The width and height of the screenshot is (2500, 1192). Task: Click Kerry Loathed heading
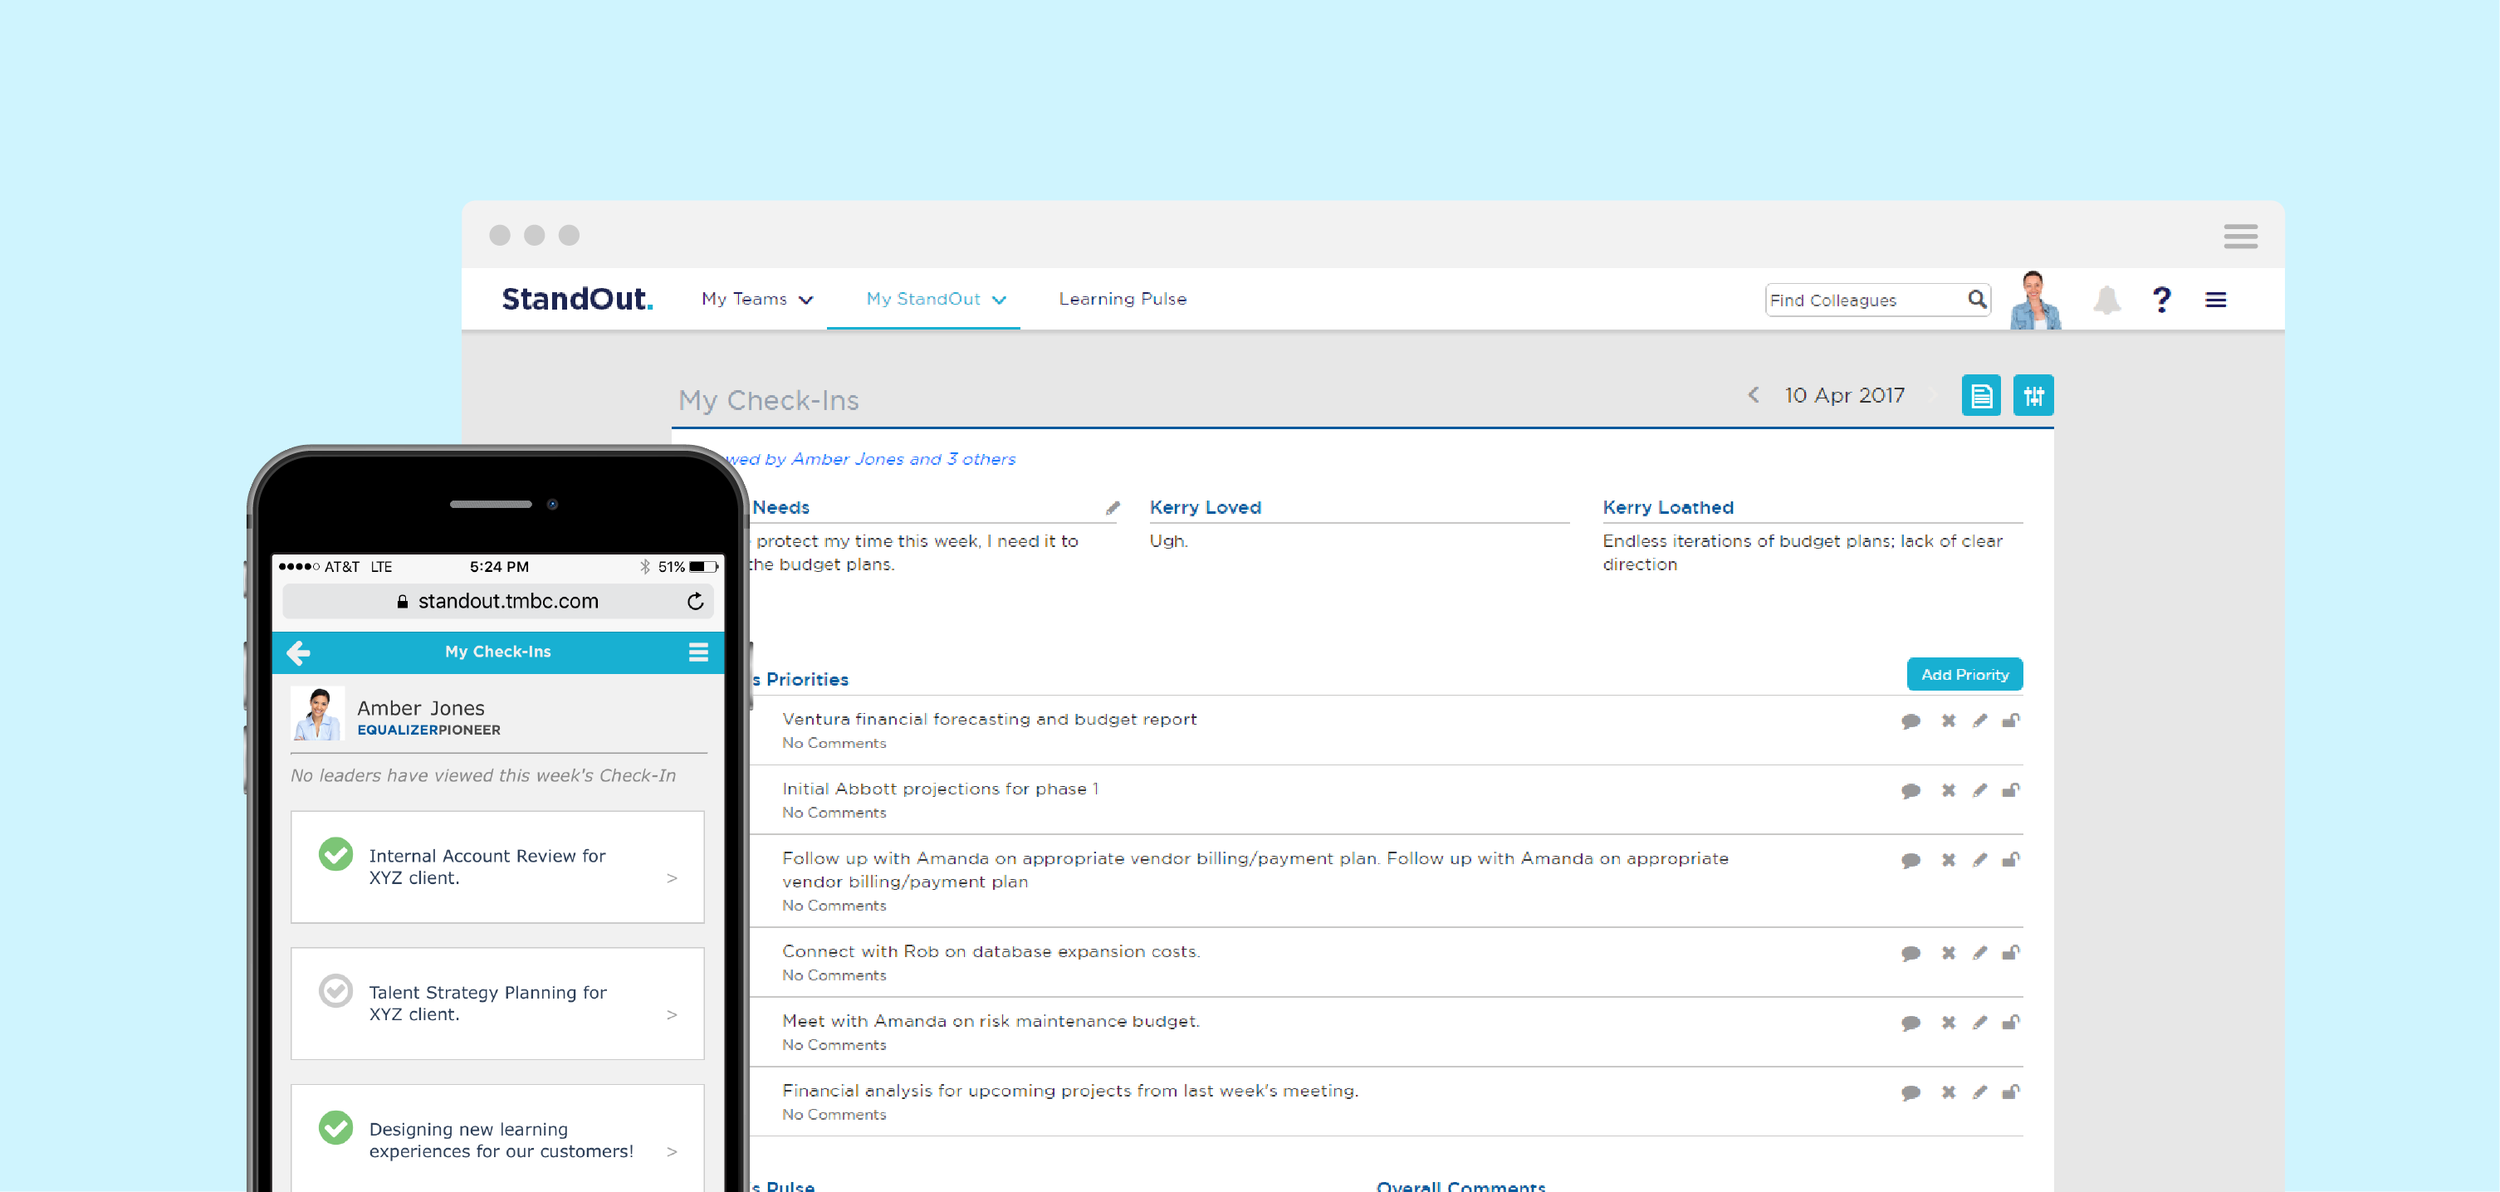(1668, 508)
